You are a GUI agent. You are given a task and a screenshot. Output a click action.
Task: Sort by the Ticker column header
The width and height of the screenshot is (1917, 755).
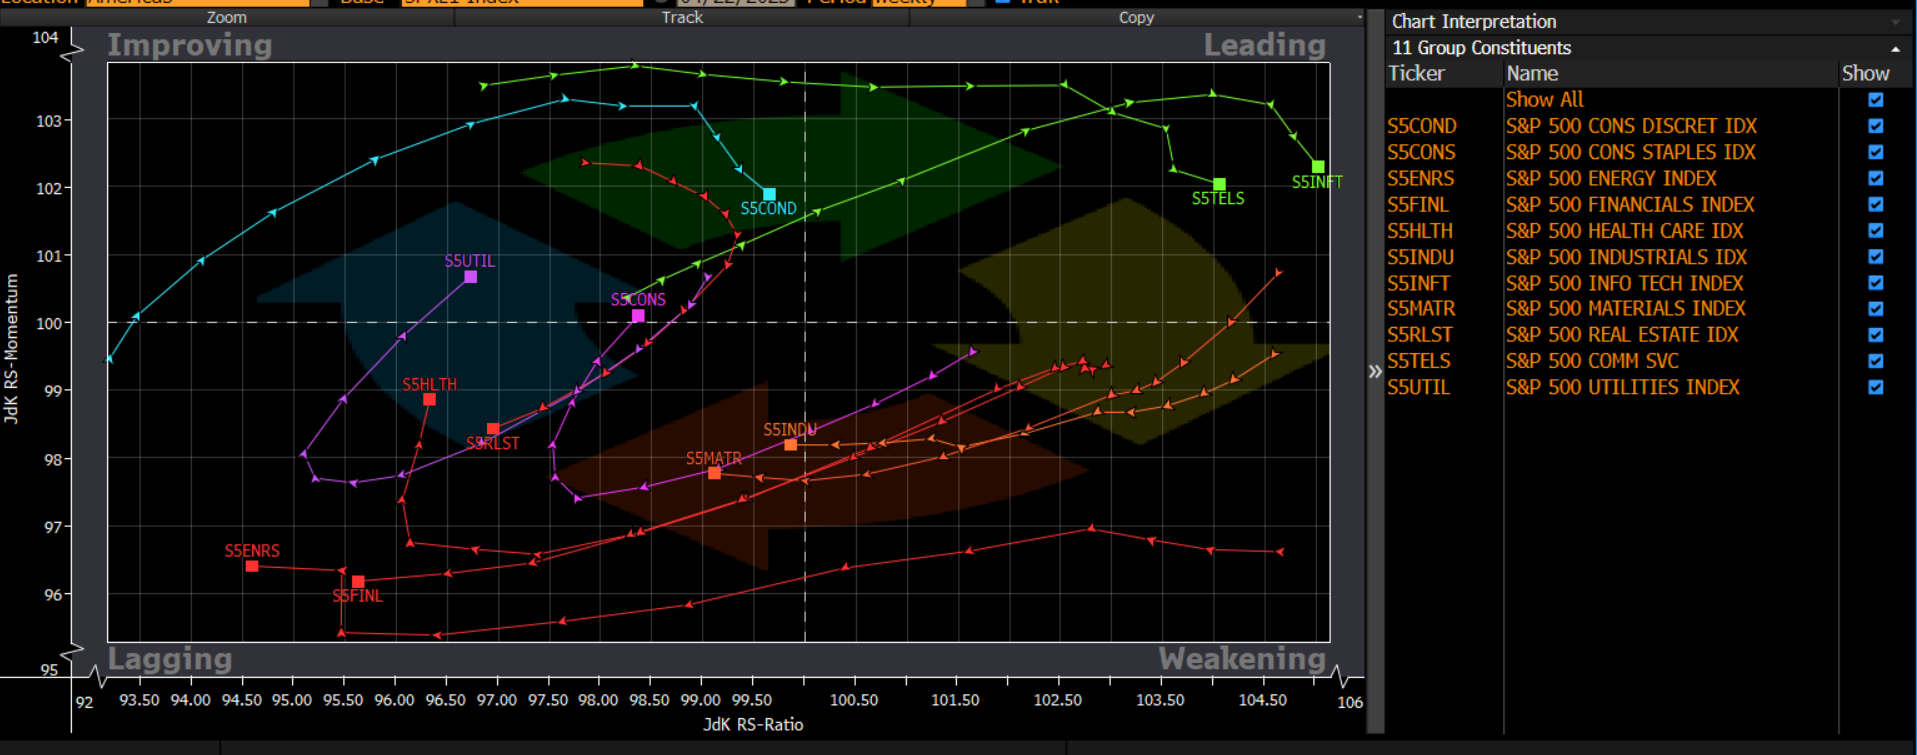click(1416, 74)
